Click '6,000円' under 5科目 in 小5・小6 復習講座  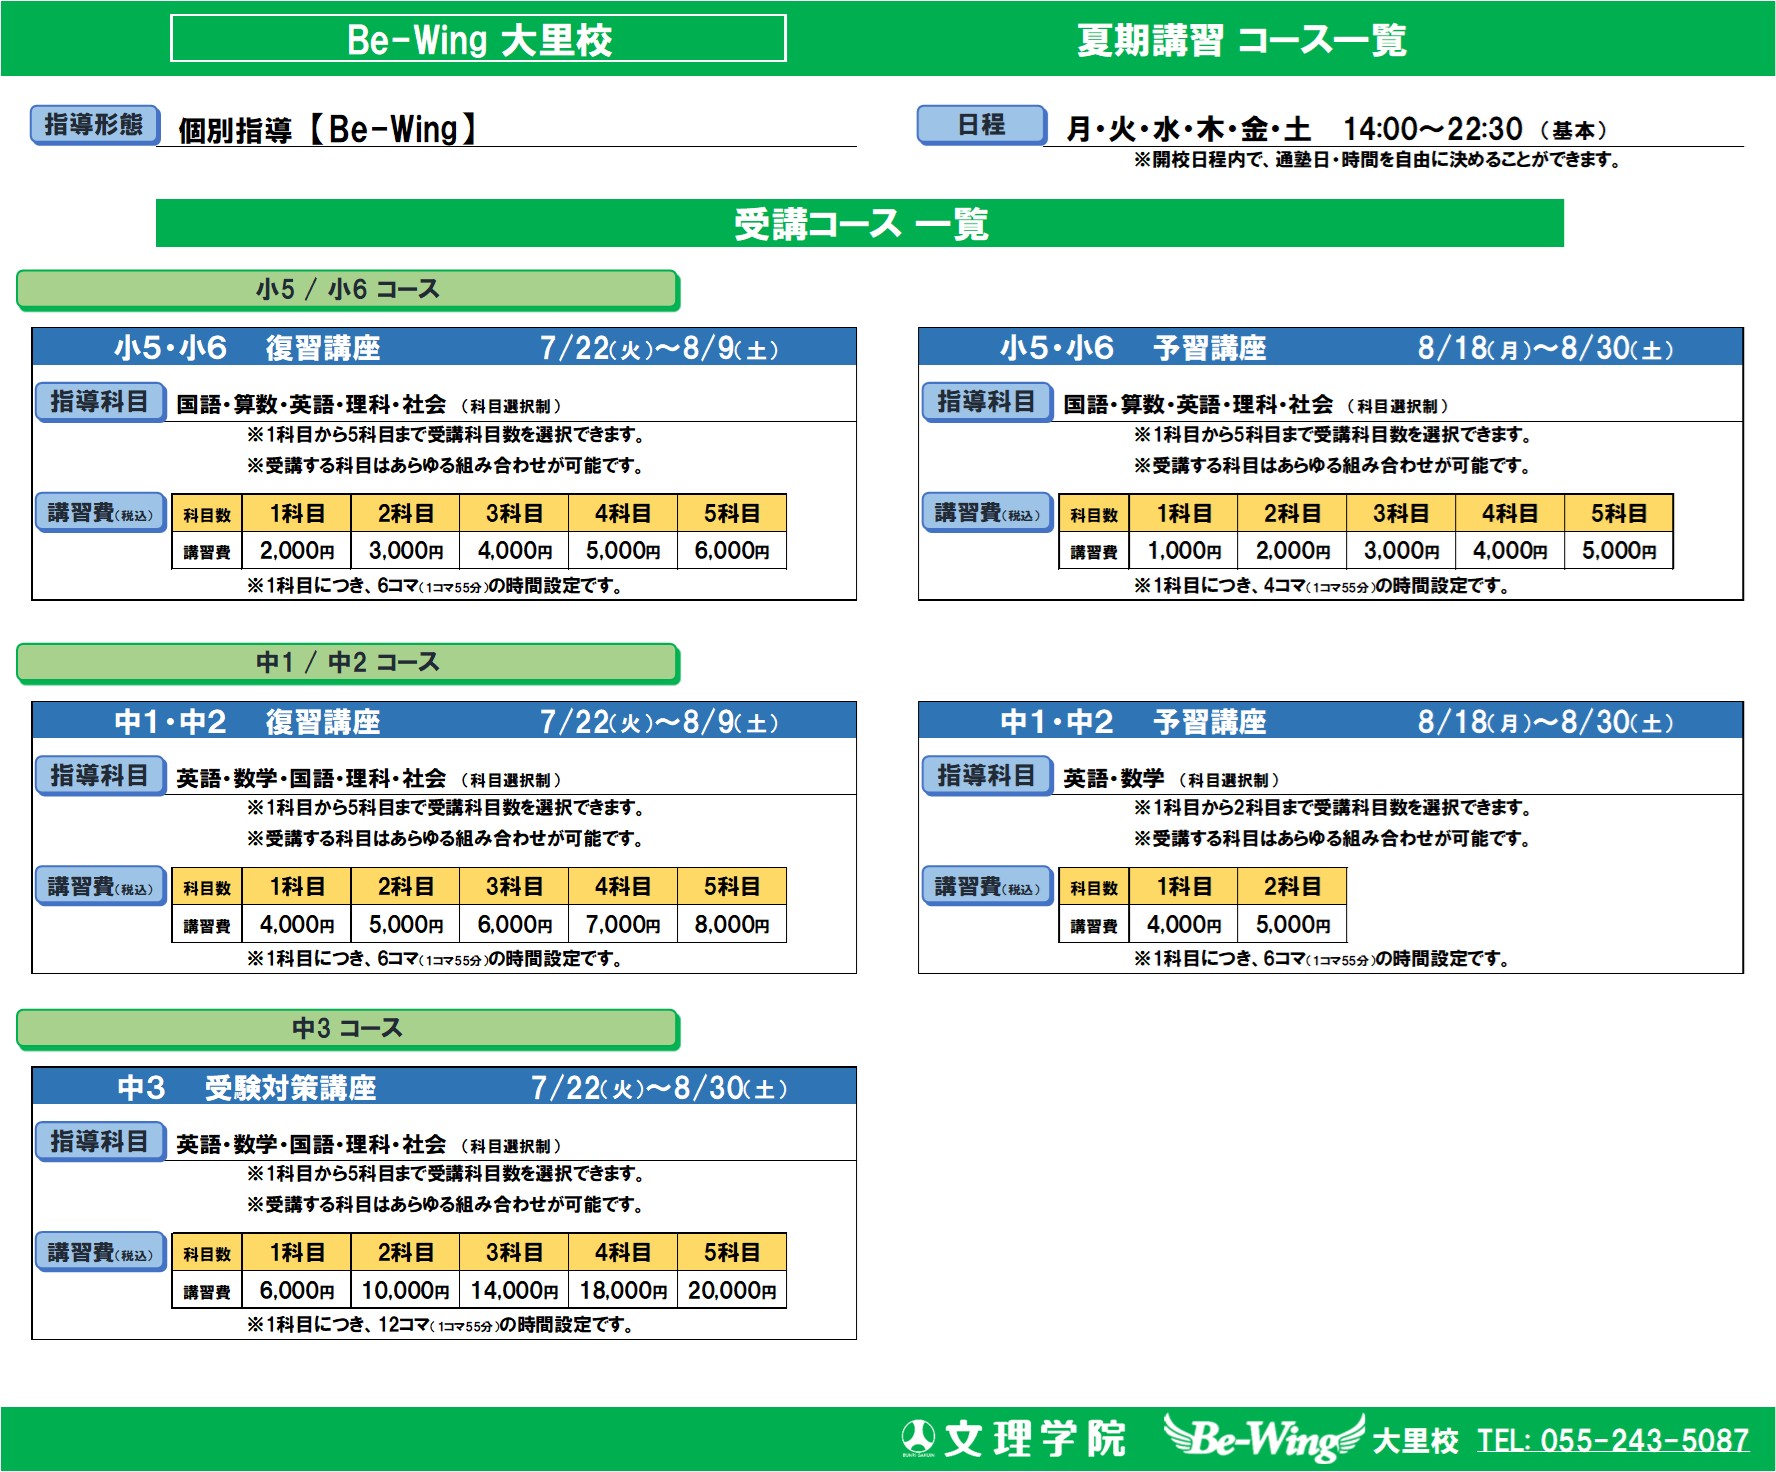pos(732,551)
